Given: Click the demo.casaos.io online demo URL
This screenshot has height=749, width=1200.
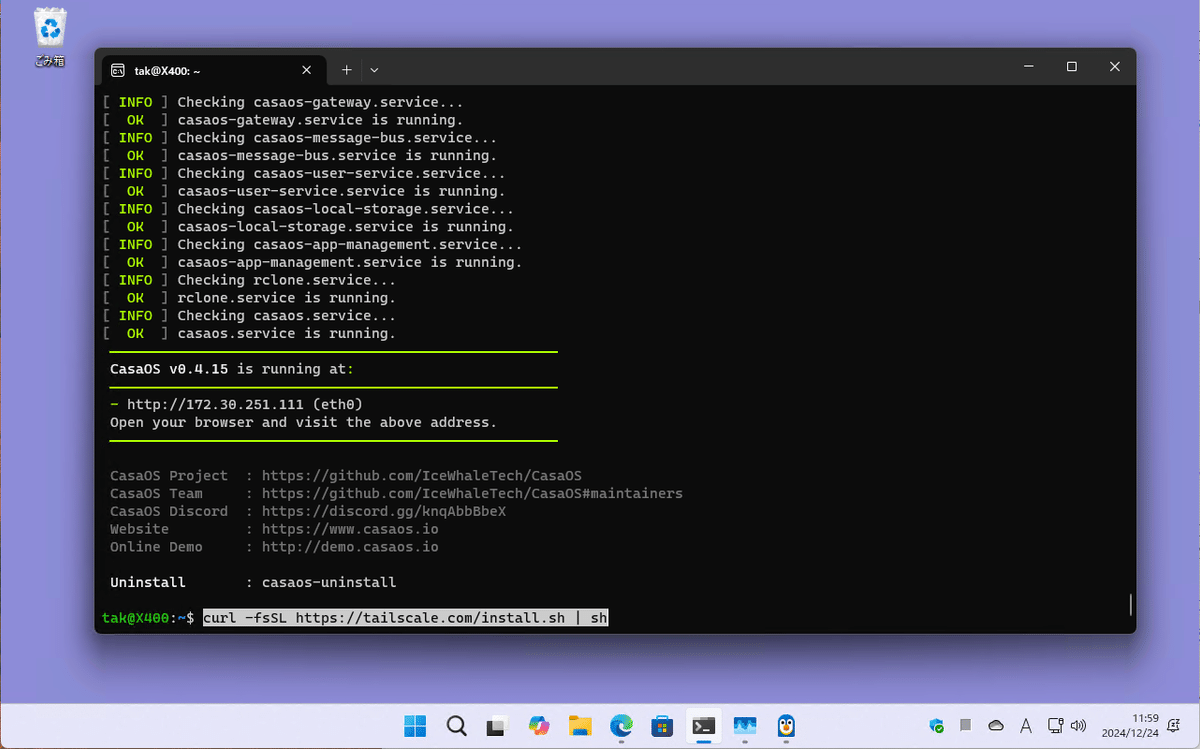Looking at the screenshot, I should pos(350,547).
